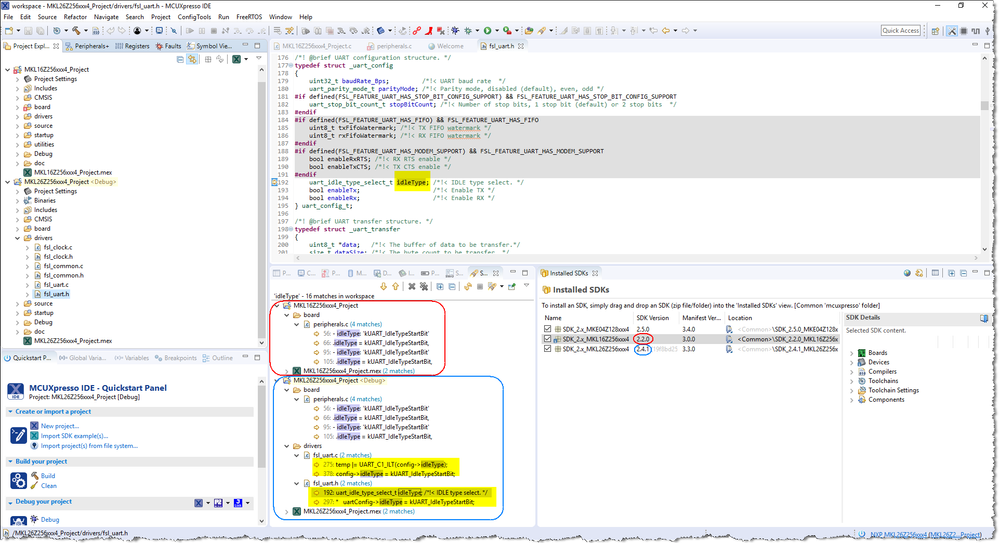Switch to peripherals.c editor tab

pyautogui.click(x=389, y=46)
